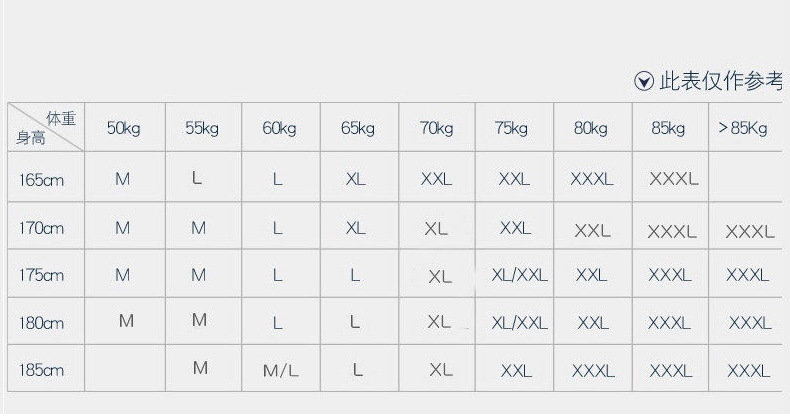Image resolution: width=790 pixels, height=416 pixels.
Task: Select the 165cm height row label
Action: (x=42, y=179)
